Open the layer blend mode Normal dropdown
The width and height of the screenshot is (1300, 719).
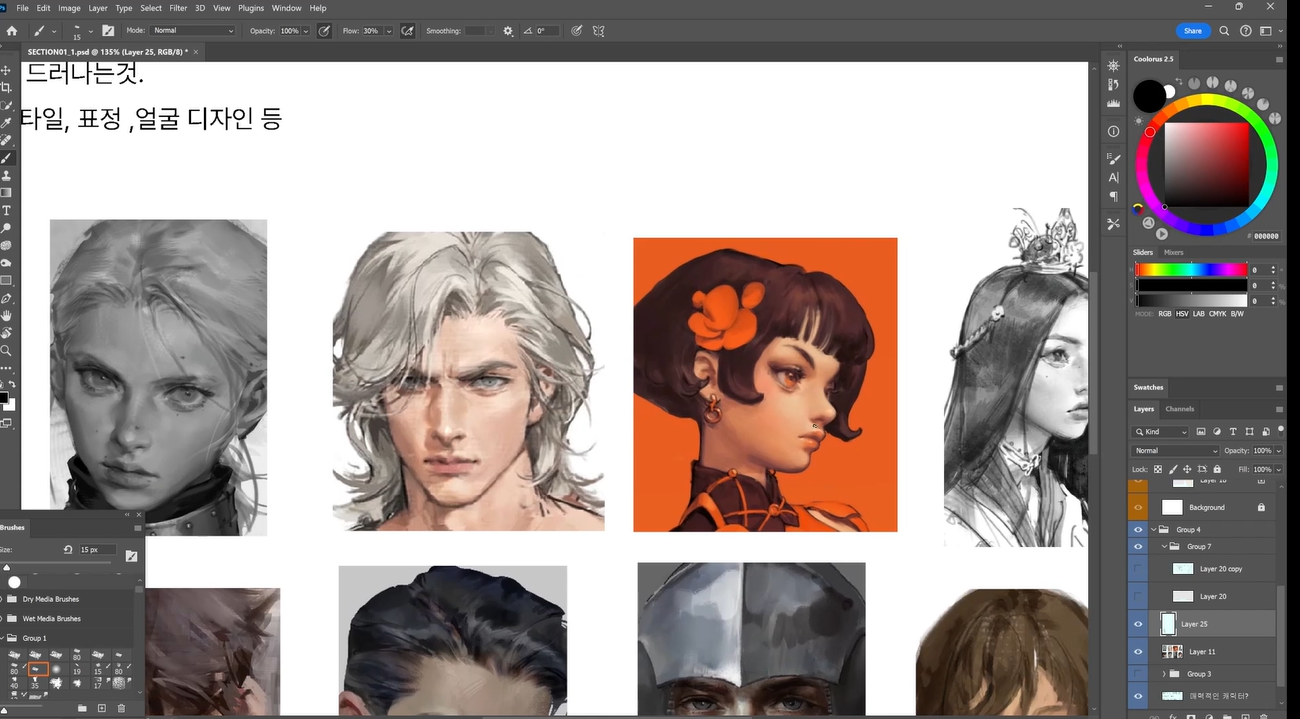click(x=1176, y=451)
